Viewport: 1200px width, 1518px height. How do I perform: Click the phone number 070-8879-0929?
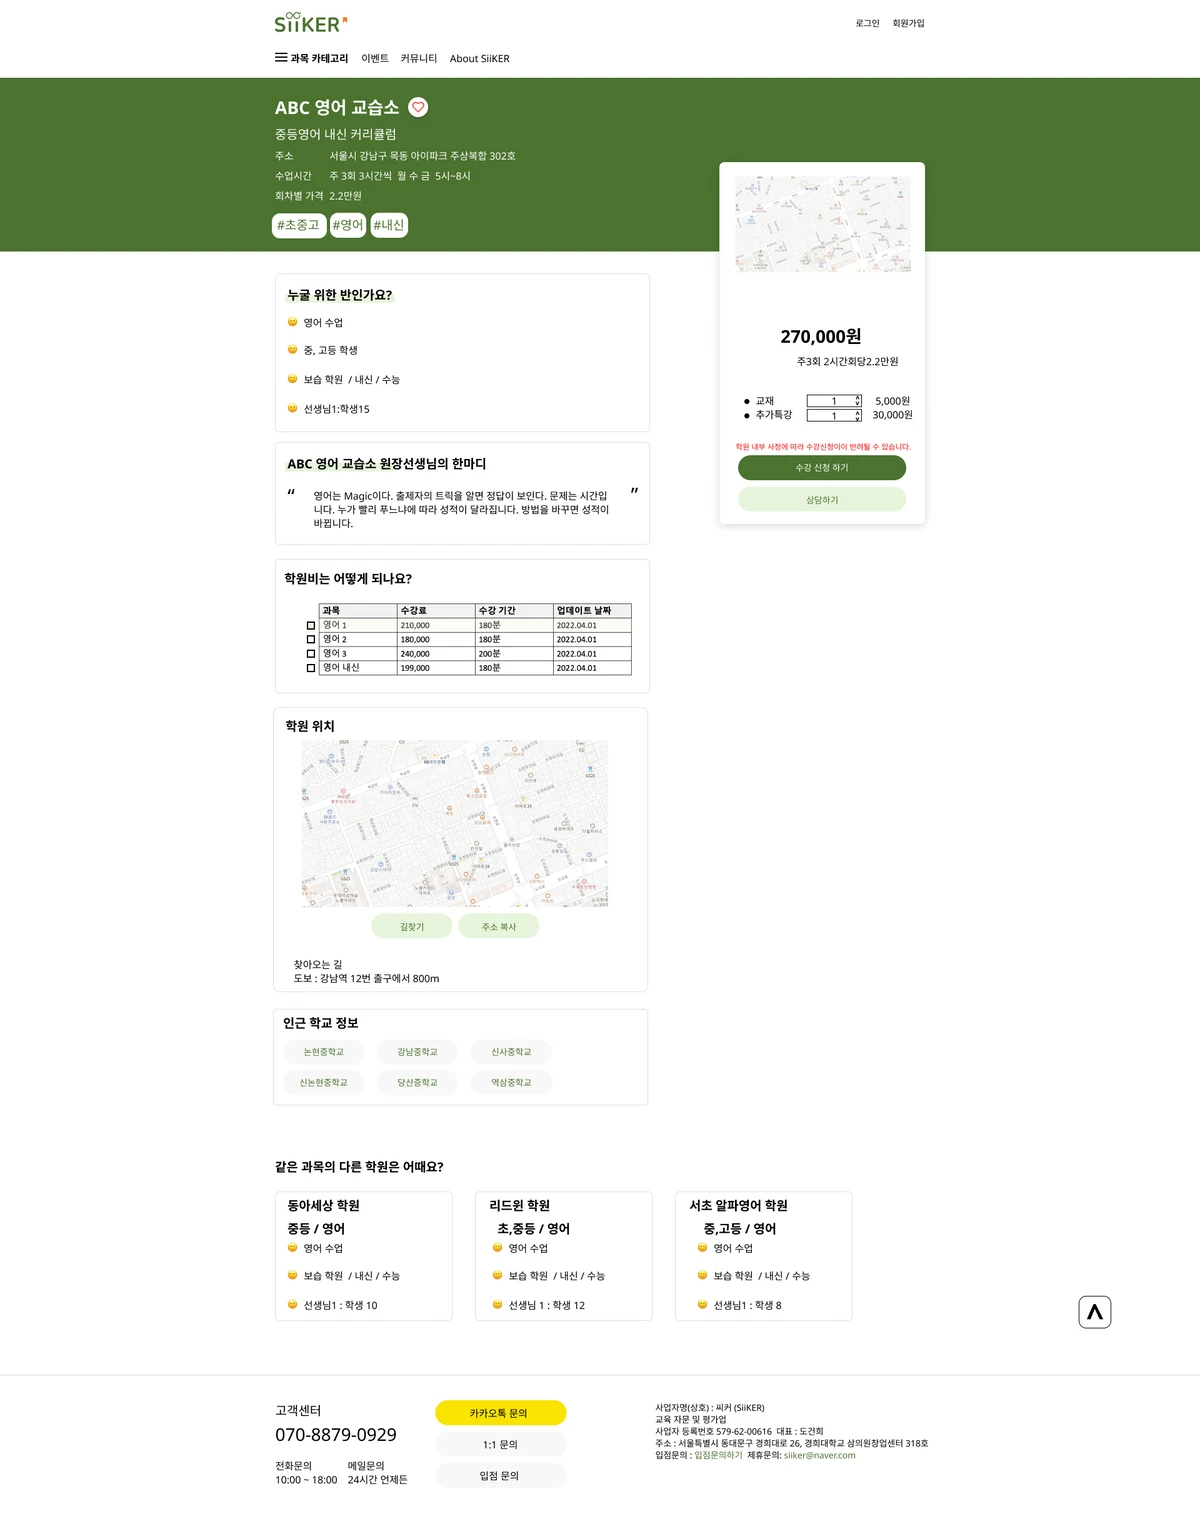(x=336, y=1434)
